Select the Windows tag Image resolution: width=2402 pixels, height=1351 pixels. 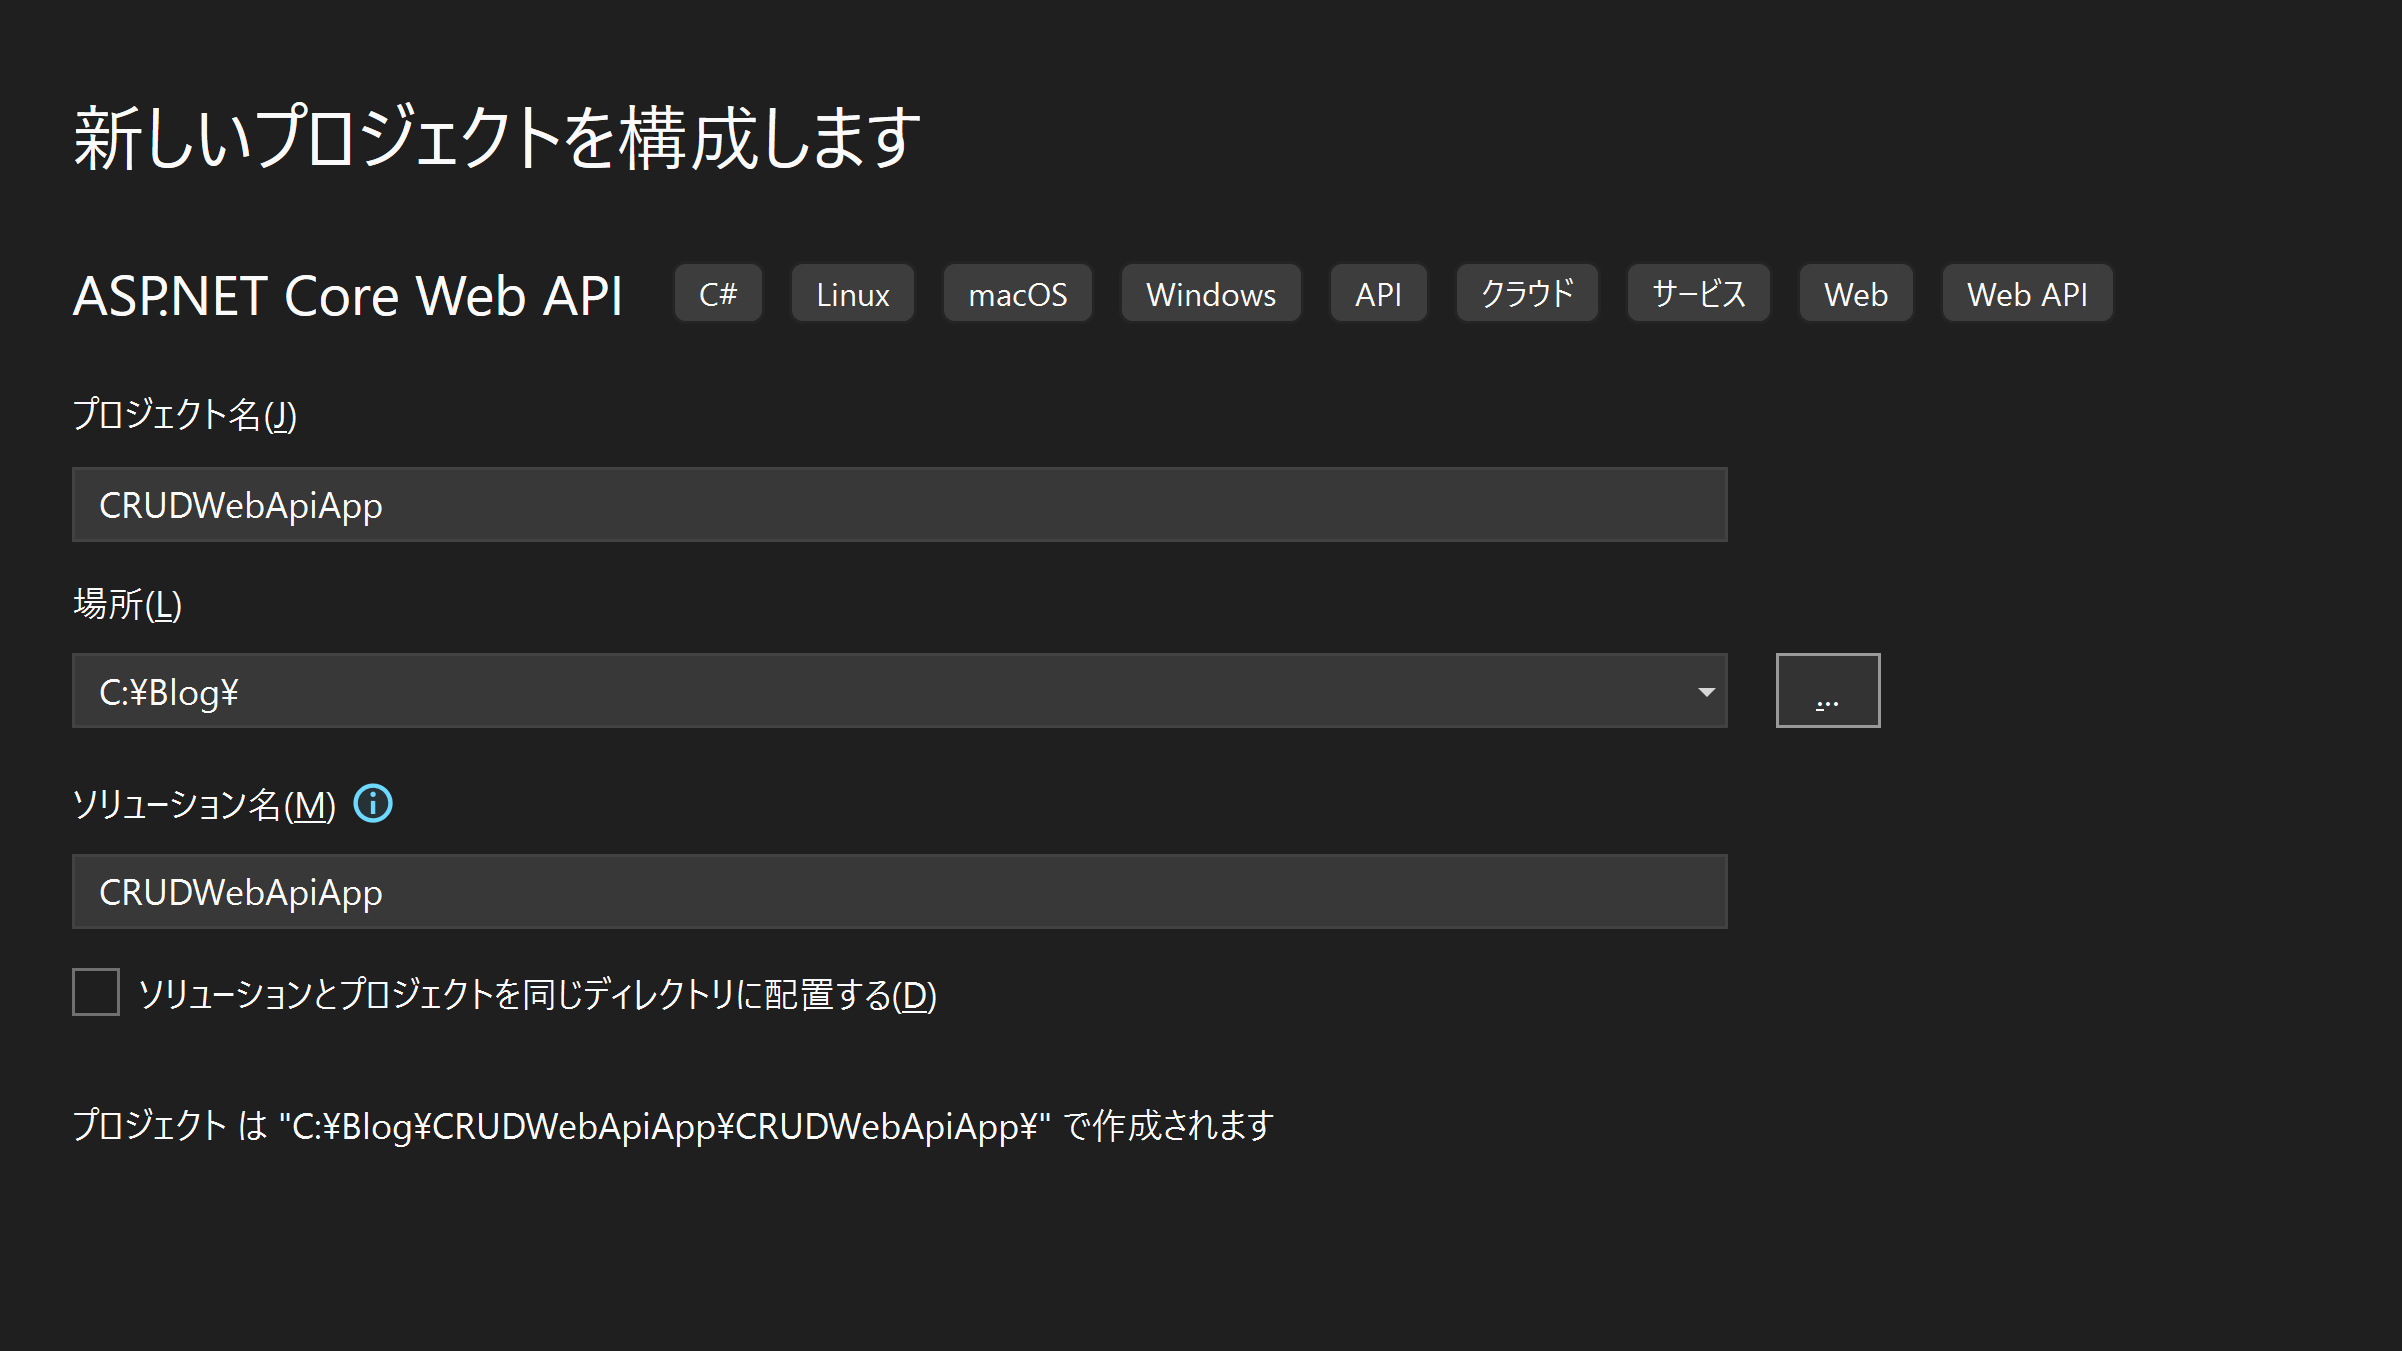point(1210,294)
